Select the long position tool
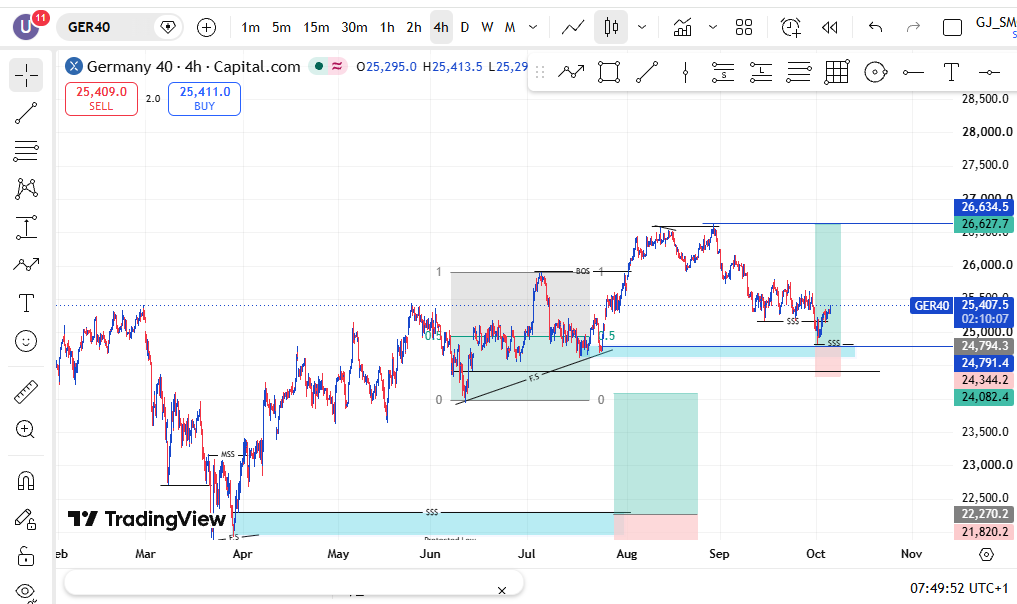 click(x=761, y=72)
